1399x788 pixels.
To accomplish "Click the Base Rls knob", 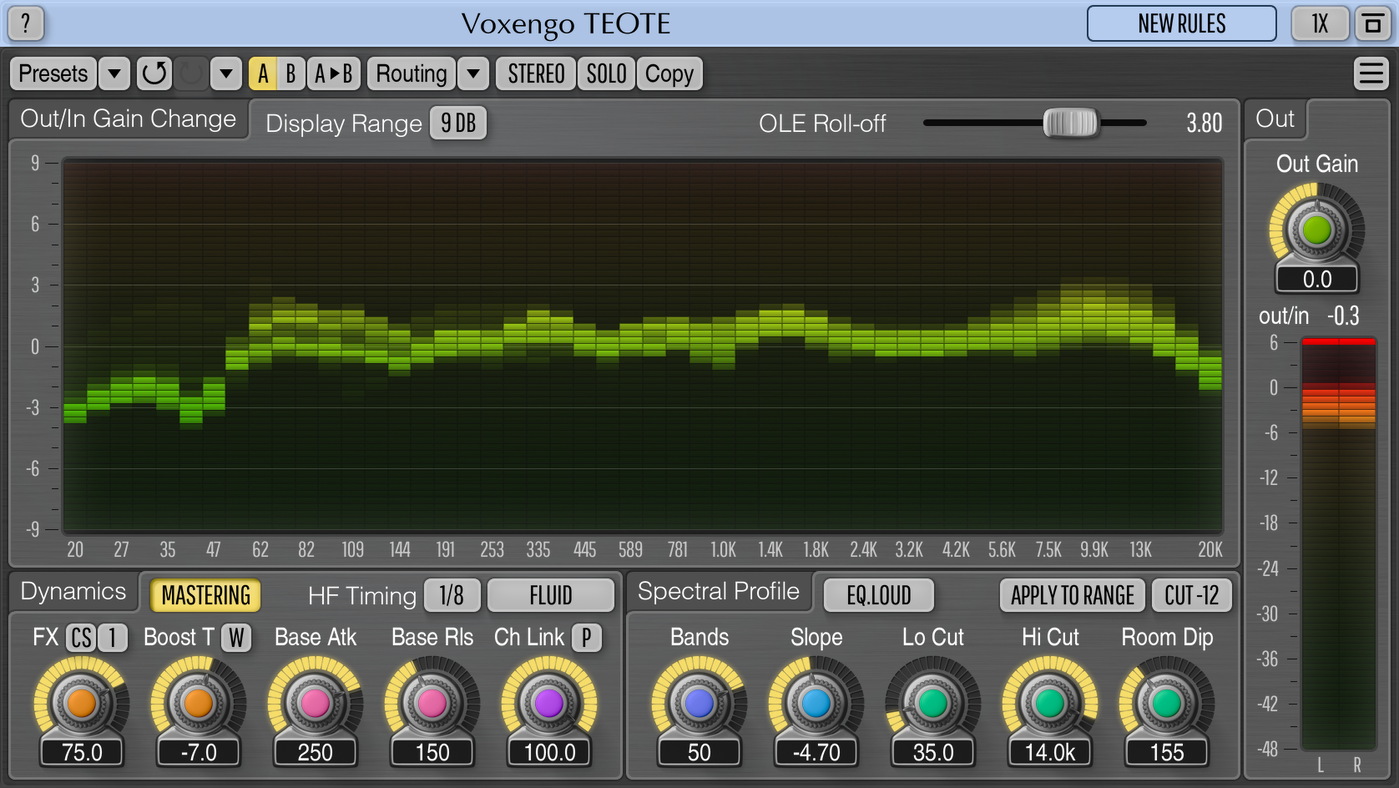I will [432, 703].
